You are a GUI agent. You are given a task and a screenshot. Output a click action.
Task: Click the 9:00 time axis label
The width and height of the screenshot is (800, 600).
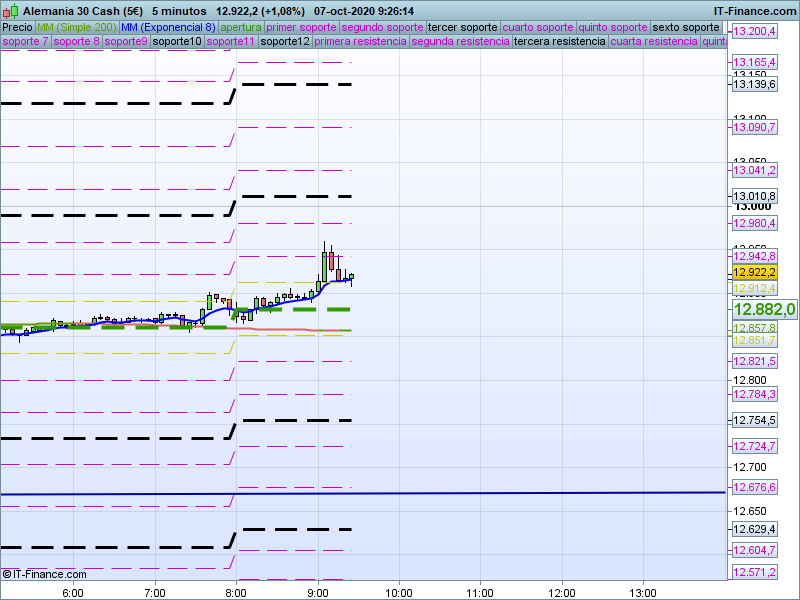coord(318,593)
